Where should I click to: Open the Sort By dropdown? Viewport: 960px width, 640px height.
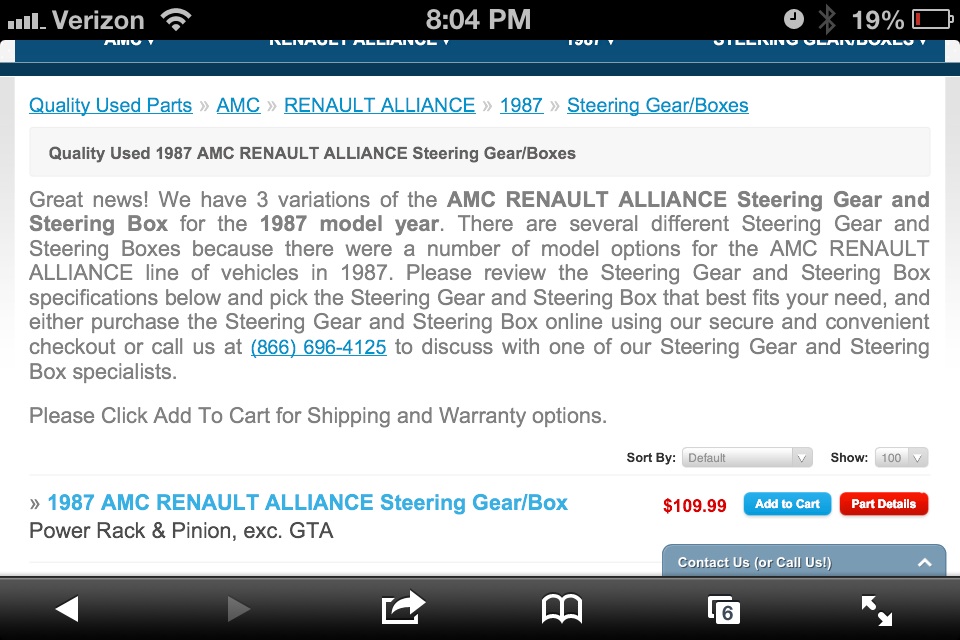(x=747, y=457)
